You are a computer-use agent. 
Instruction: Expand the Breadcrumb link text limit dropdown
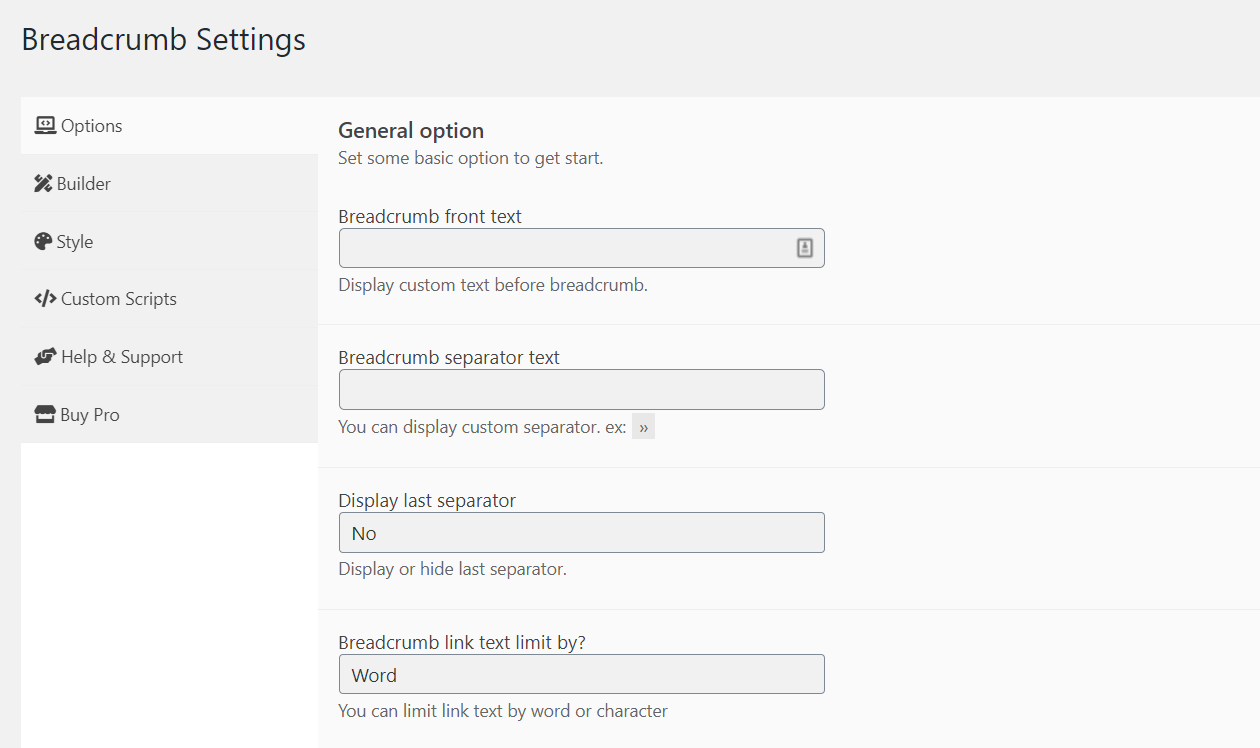coord(581,675)
